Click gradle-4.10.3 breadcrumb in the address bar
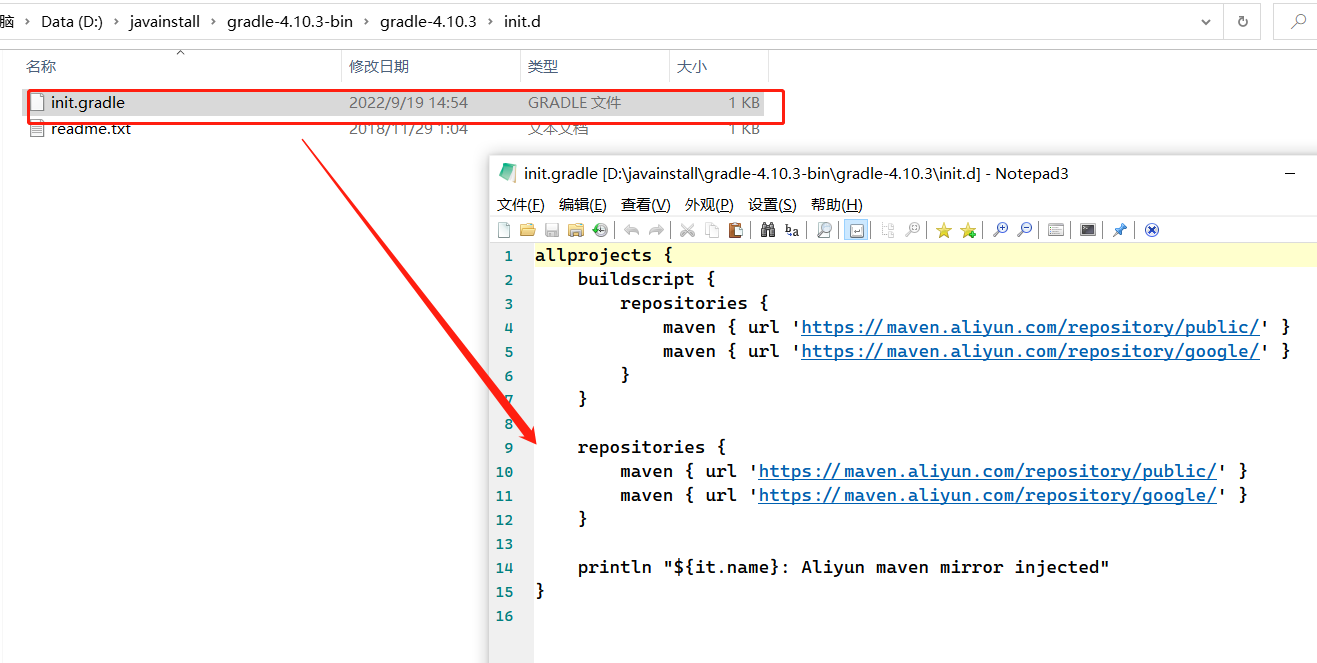1317x663 pixels. [x=428, y=21]
